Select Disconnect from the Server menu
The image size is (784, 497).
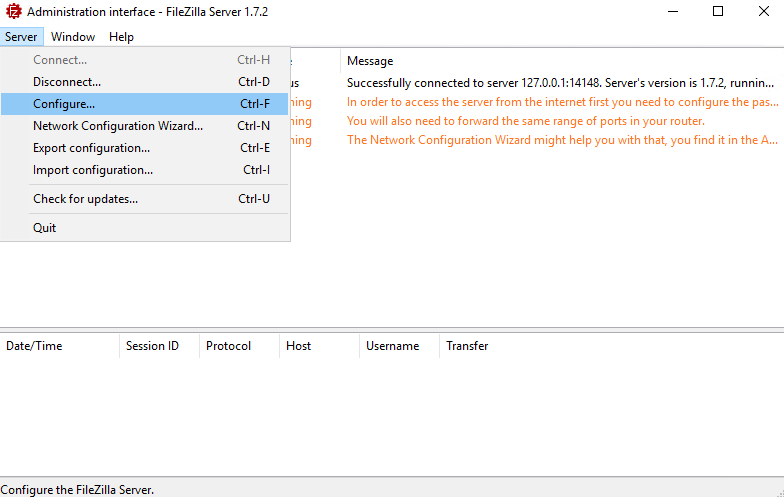click(67, 82)
